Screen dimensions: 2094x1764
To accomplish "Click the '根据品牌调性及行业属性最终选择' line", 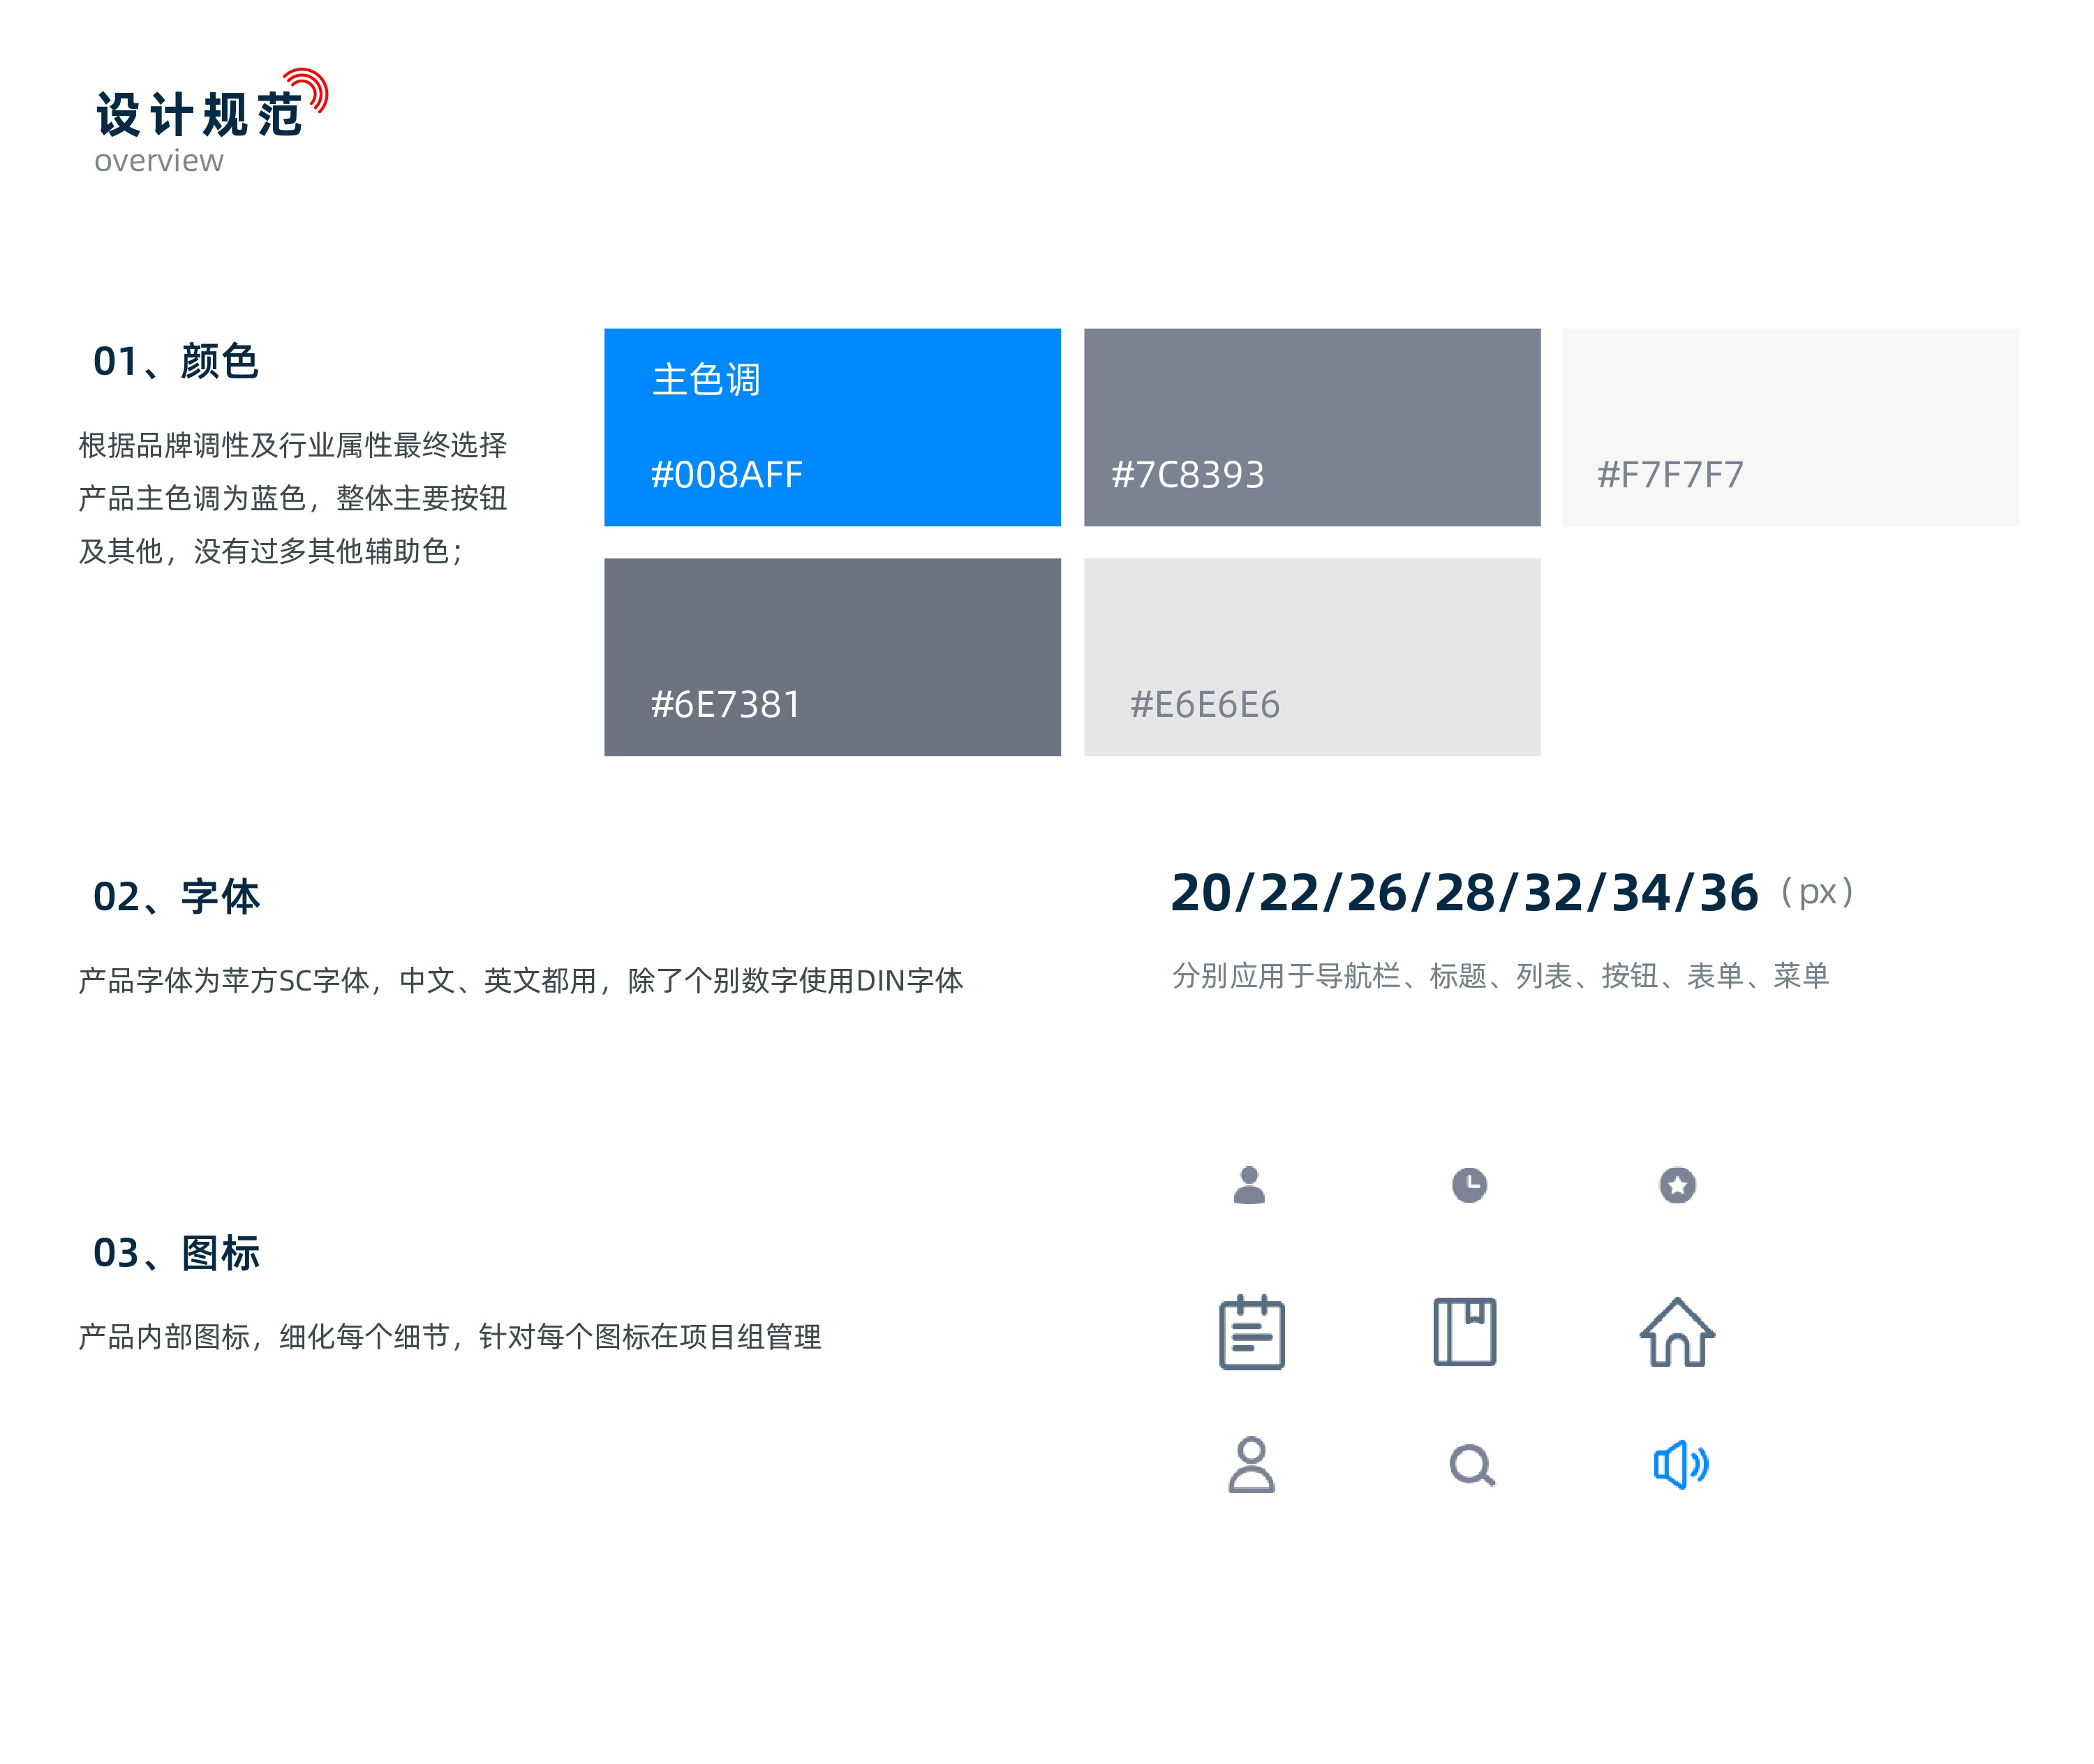I will click(x=292, y=445).
